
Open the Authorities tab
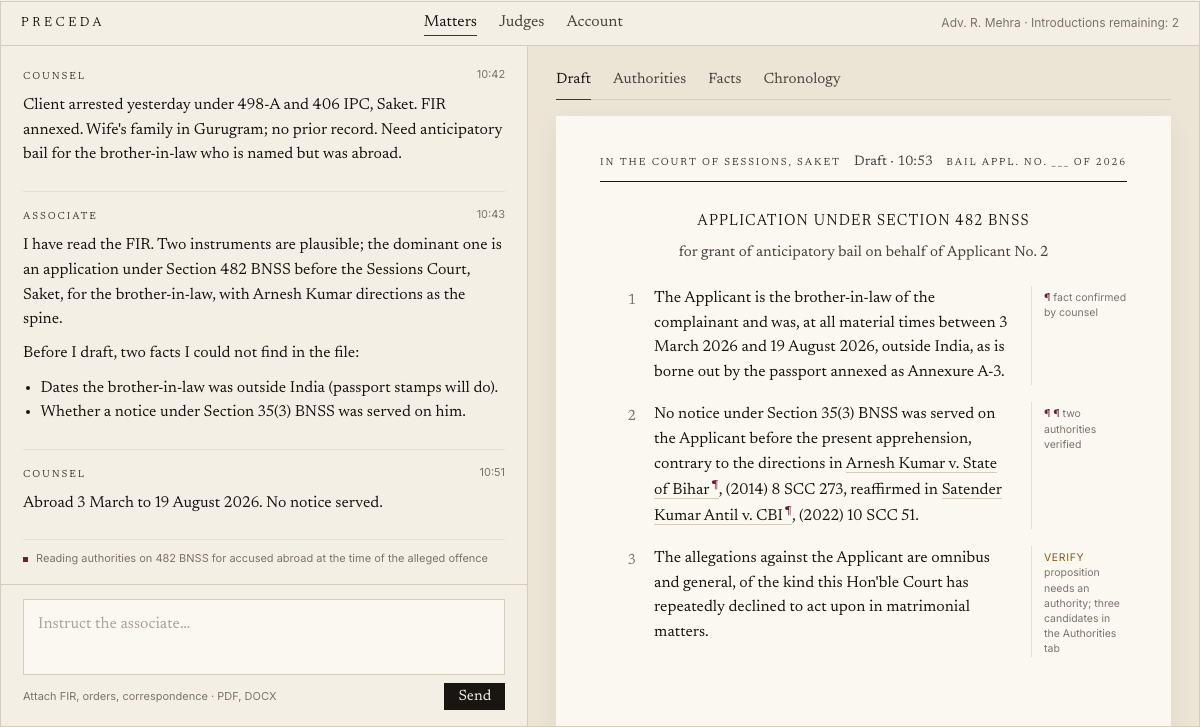coord(649,79)
